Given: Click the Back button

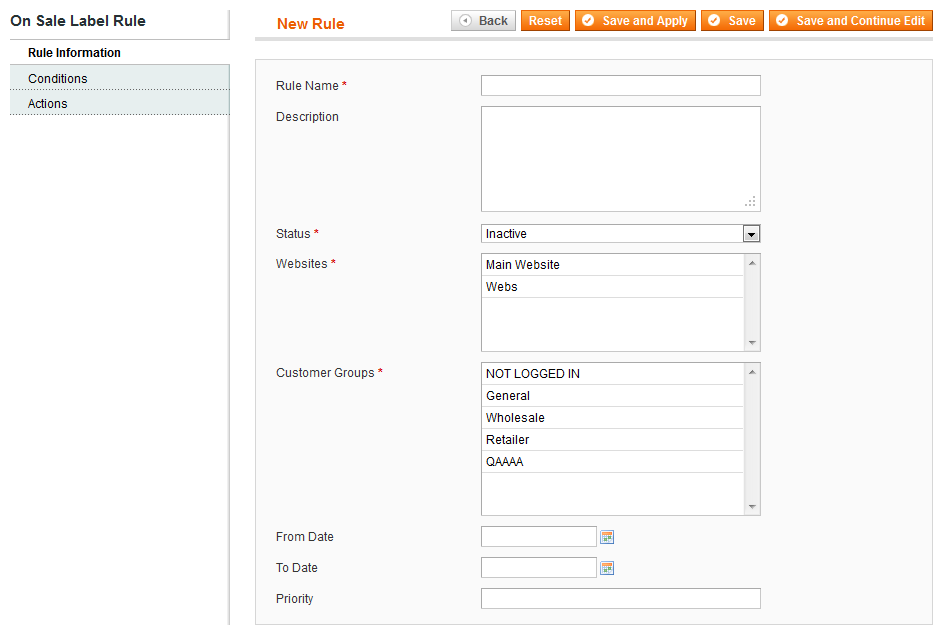Looking at the screenshot, I should 483,20.
